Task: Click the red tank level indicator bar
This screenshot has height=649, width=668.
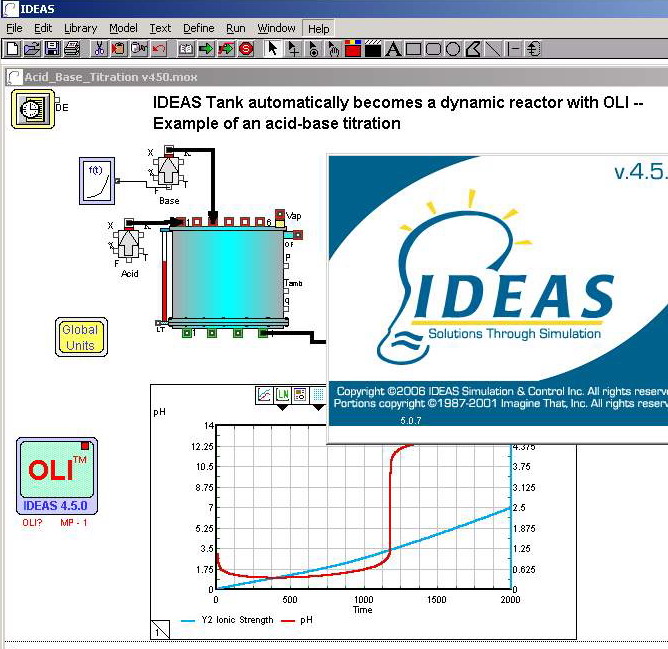Action: (x=164, y=292)
